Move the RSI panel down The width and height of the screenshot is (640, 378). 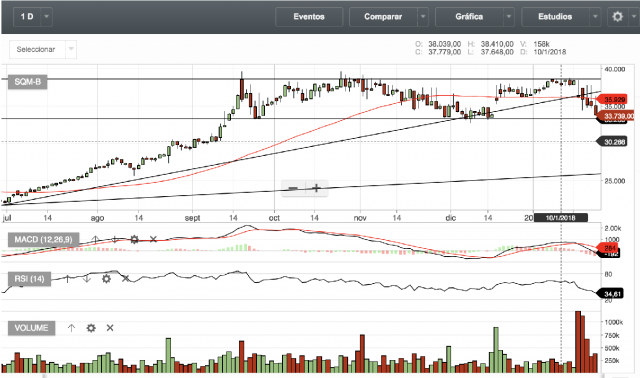(x=87, y=279)
